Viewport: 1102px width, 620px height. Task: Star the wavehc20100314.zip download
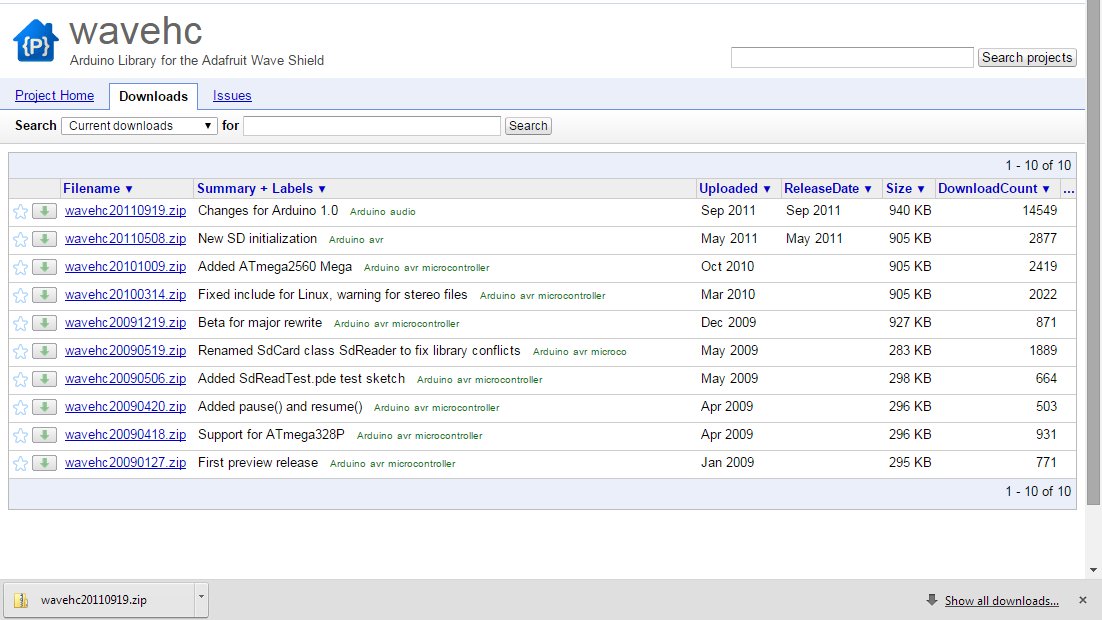(20, 296)
